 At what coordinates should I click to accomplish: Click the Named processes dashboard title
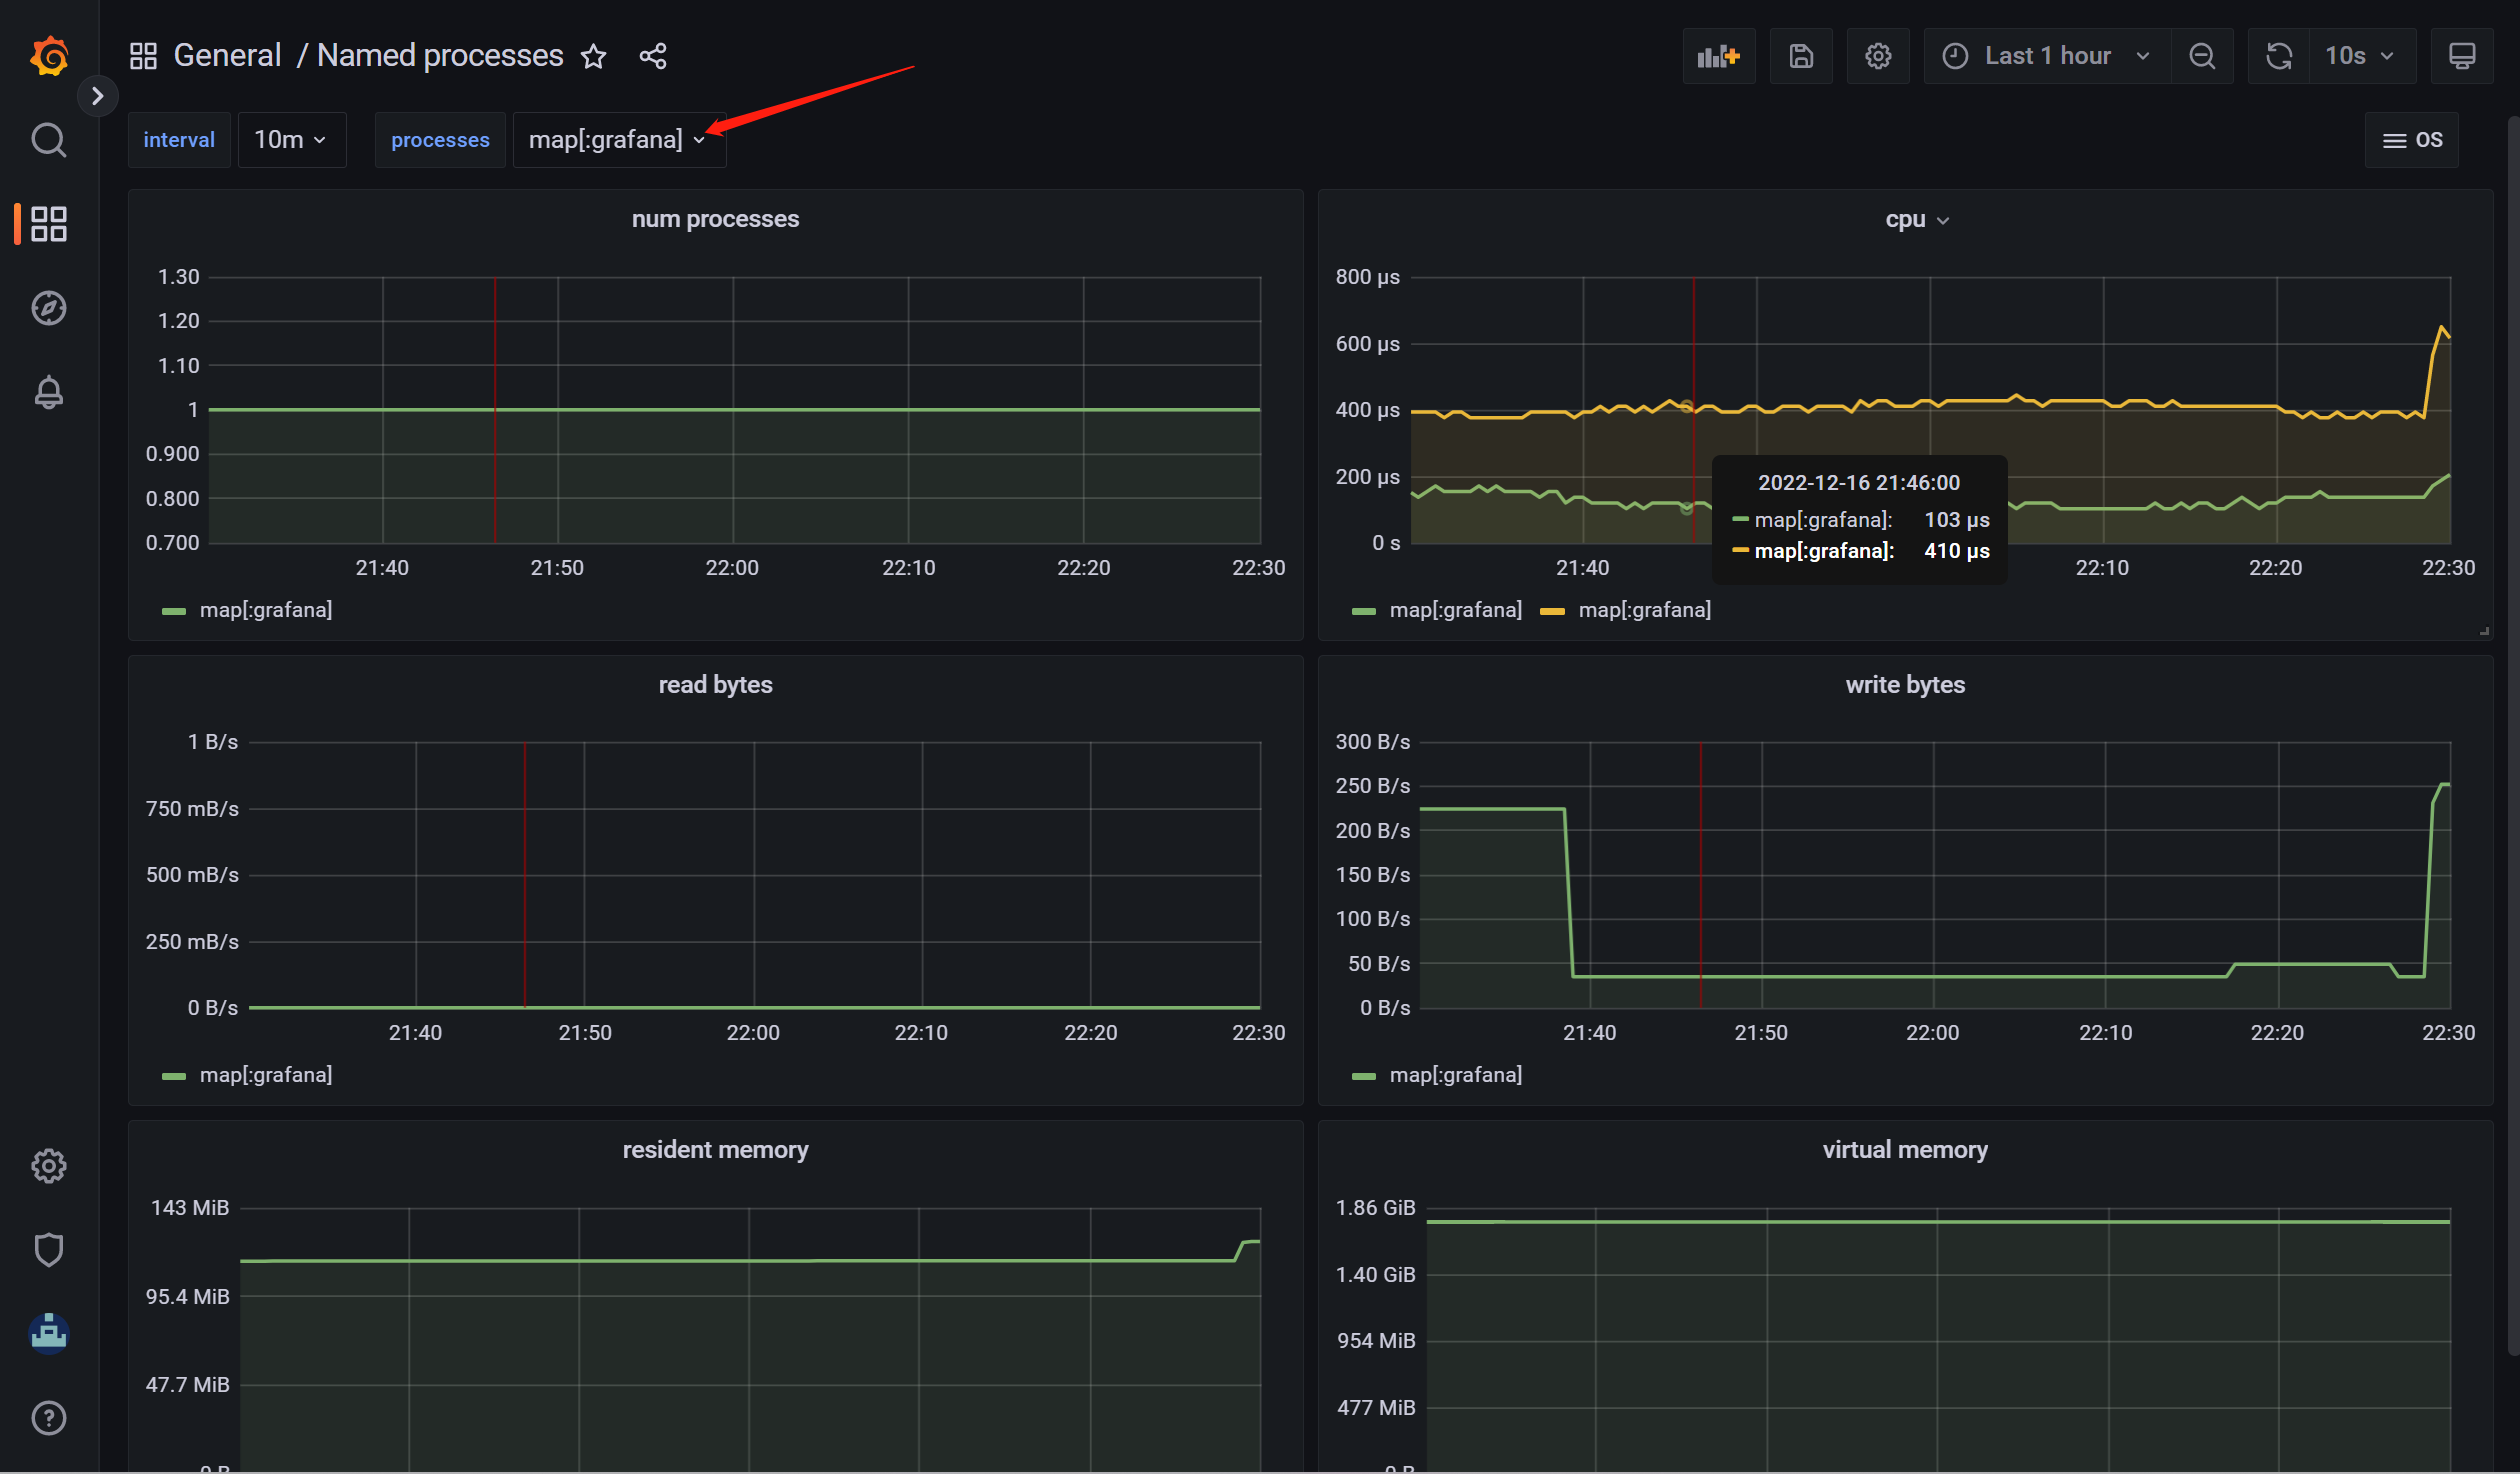[440, 55]
